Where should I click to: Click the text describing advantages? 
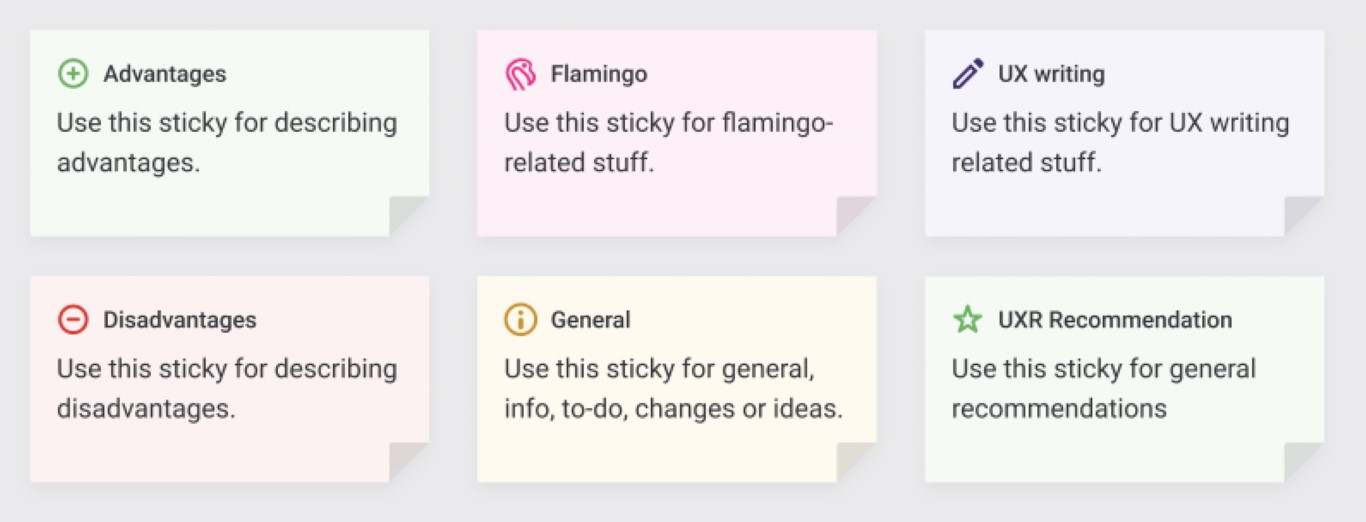227,143
